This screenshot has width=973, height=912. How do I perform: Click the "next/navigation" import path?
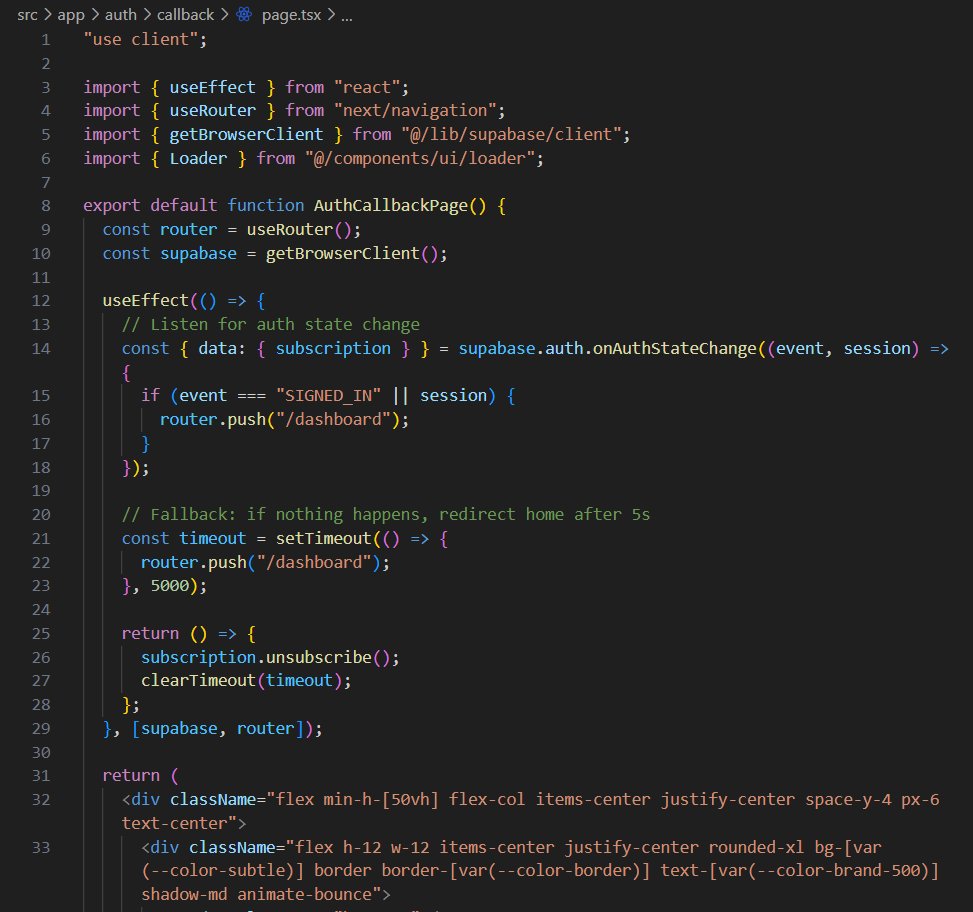415,110
